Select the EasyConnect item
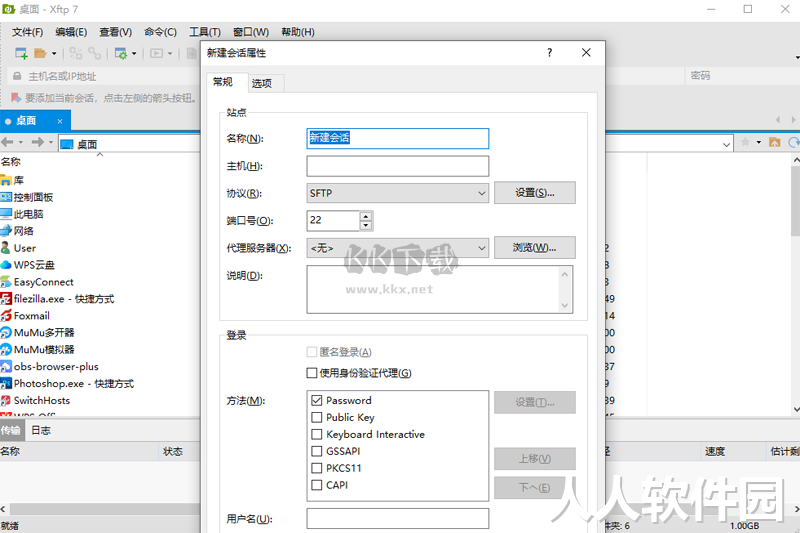The width and height of the screenshot is (800, 533). click(x=37, y=282)
